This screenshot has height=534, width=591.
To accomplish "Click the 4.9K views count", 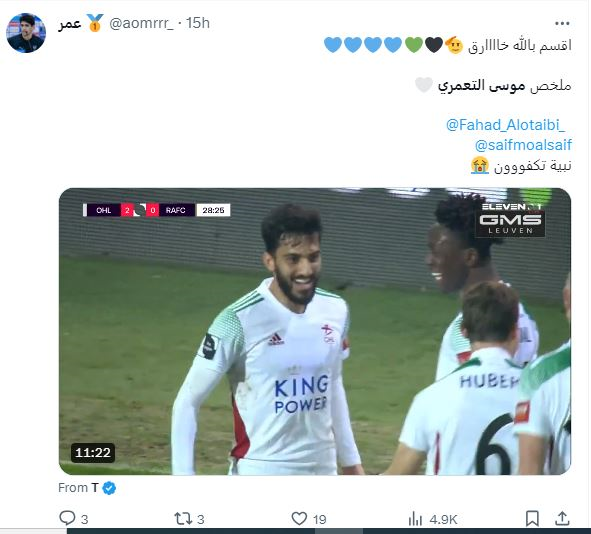I will coord(443,519).
